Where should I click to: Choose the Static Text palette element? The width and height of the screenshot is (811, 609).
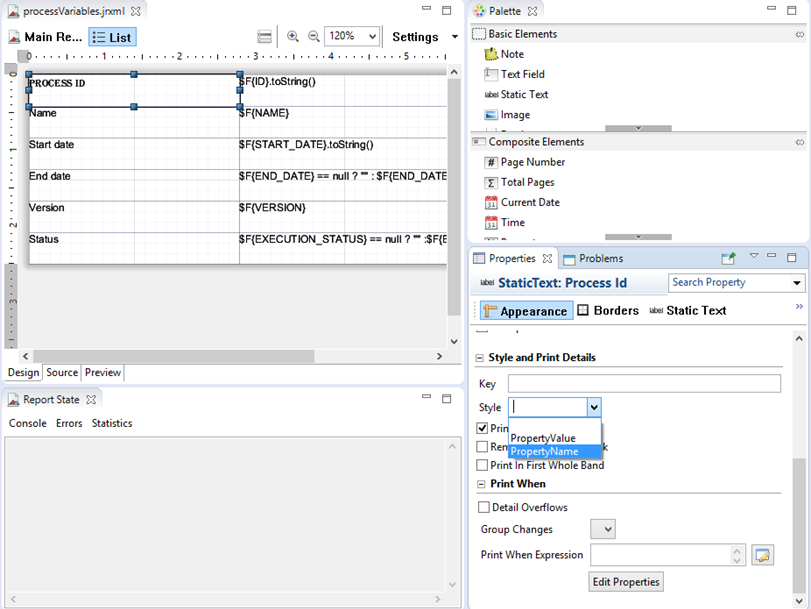(523, 94)
